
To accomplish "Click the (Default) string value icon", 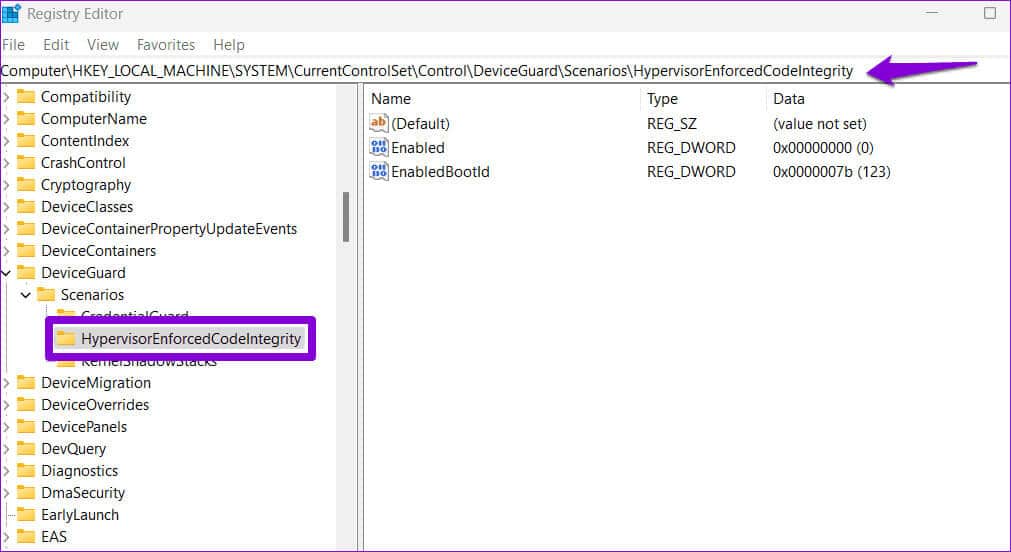I will tap(378, 123).
